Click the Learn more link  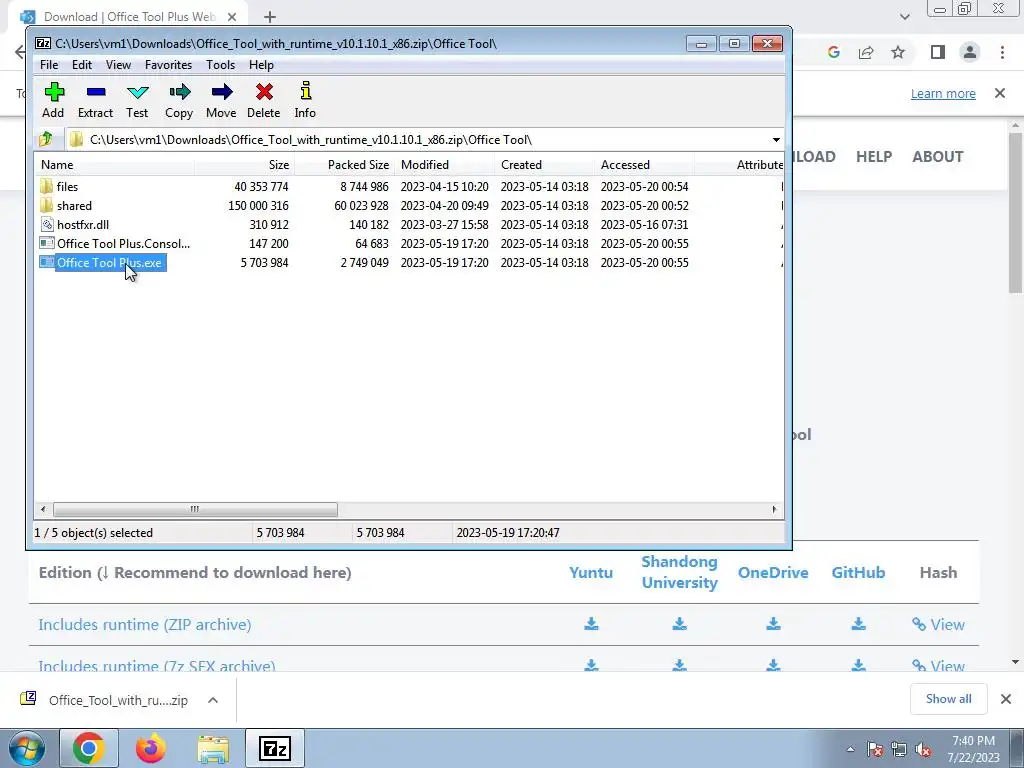coord(943,93)
